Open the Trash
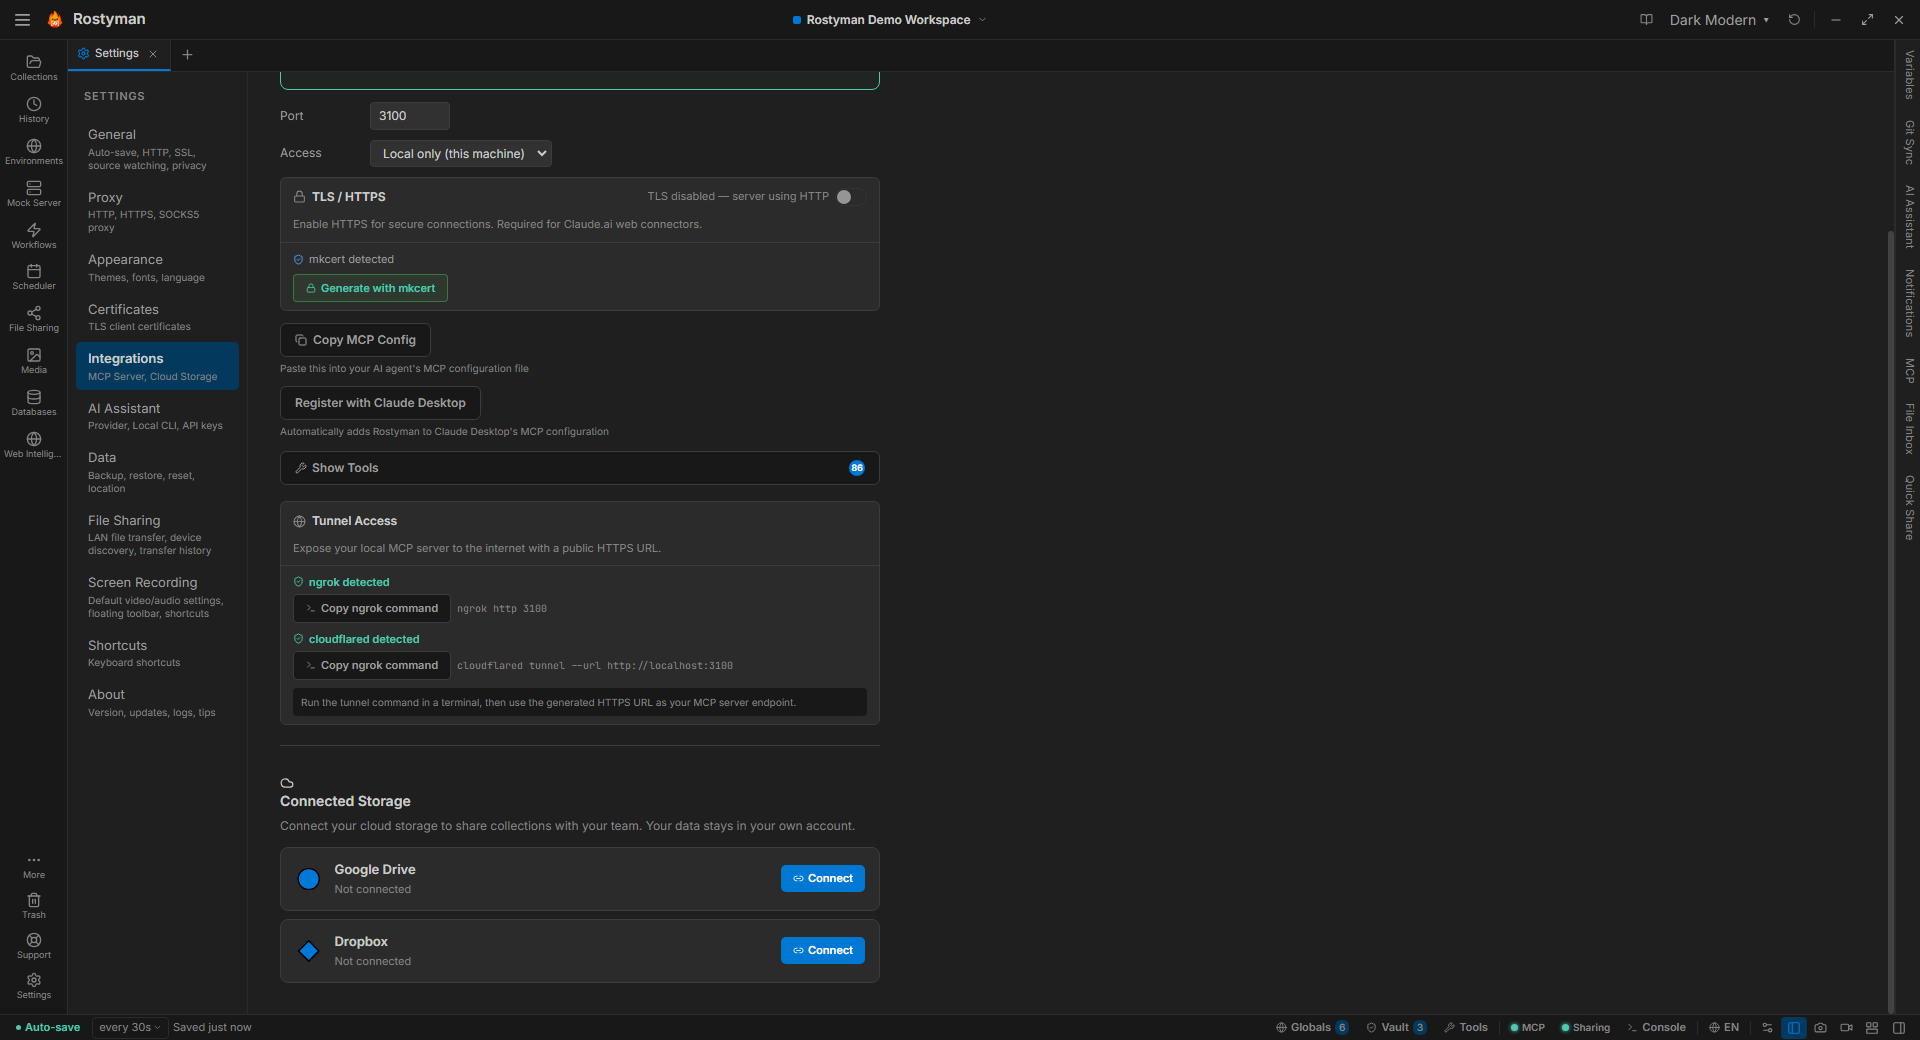1920x1040 pixels. coord(33,906)
